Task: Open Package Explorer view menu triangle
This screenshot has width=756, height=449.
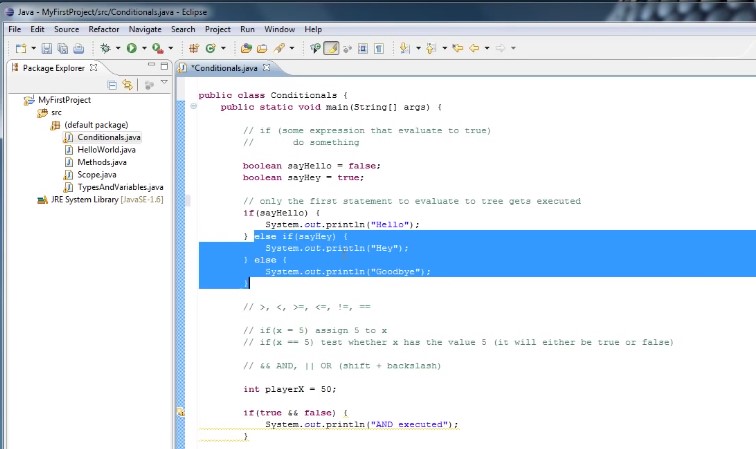Action: (x=164, y=84)
